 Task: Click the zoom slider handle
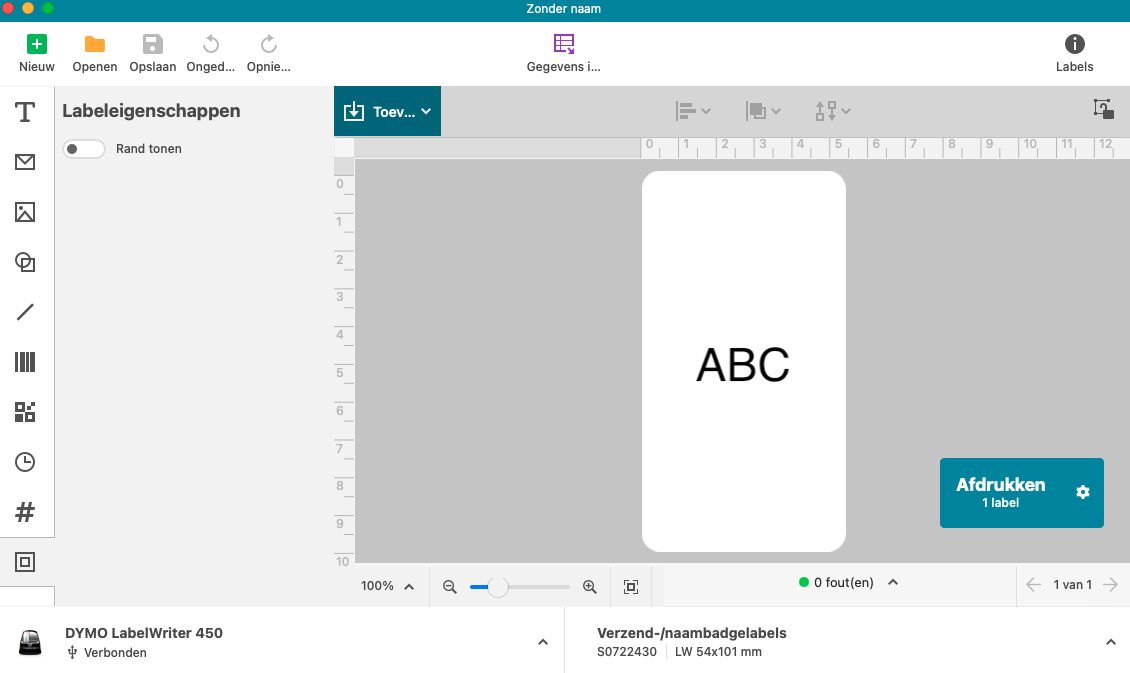point(498,587)
